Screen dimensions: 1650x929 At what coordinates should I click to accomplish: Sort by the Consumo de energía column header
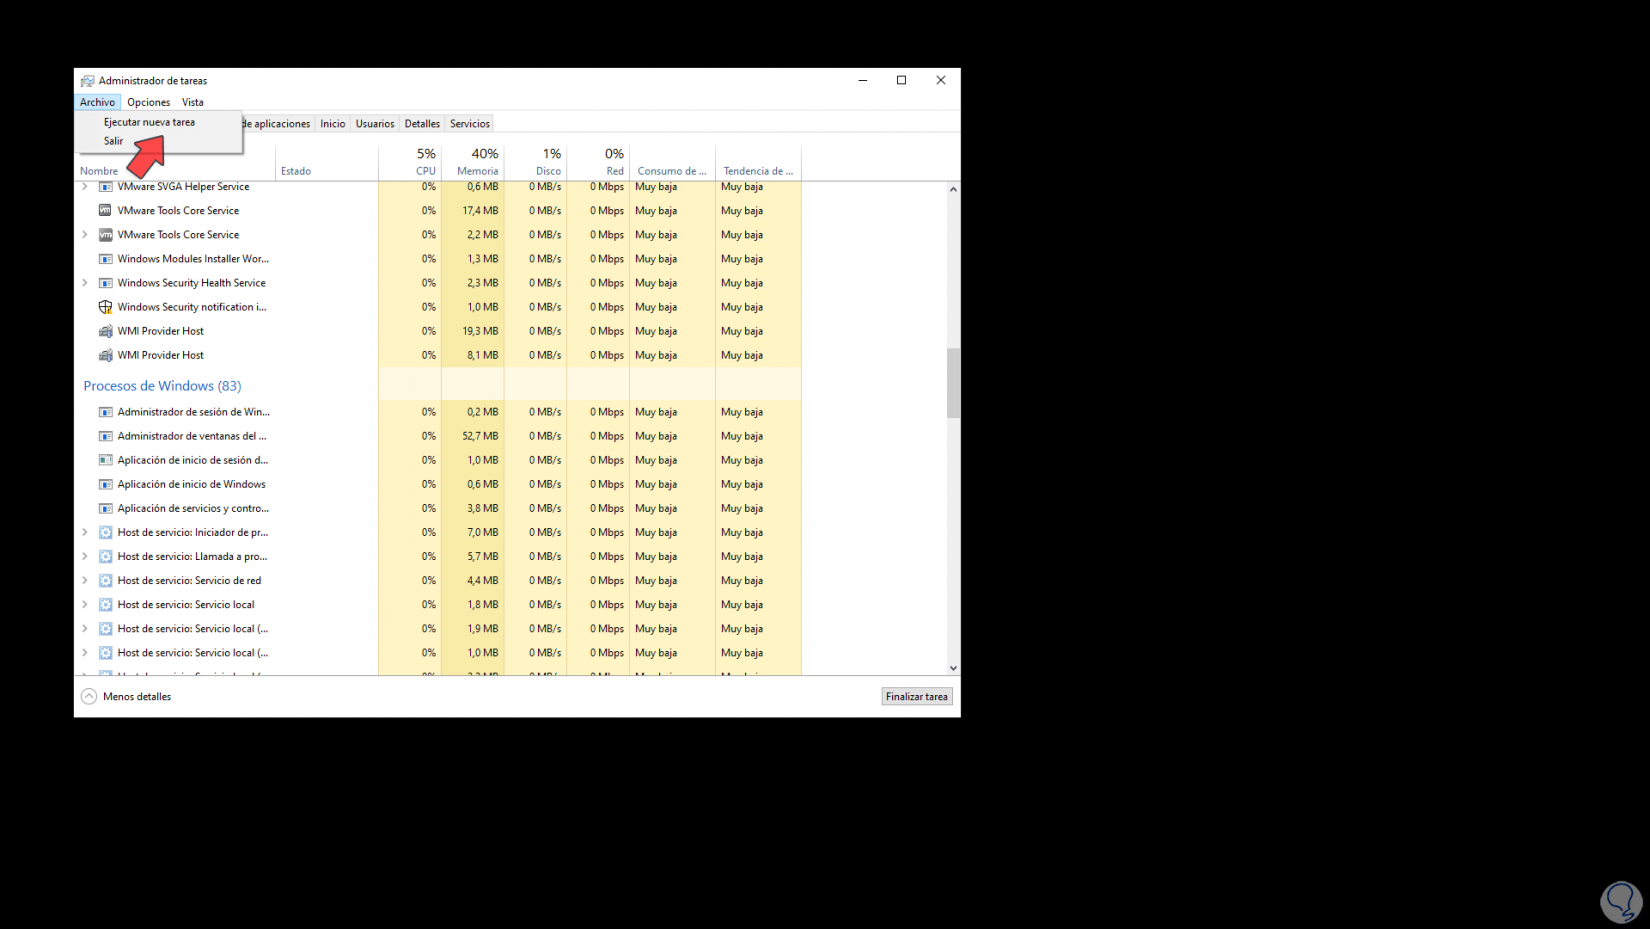click(x=672, y=162)
